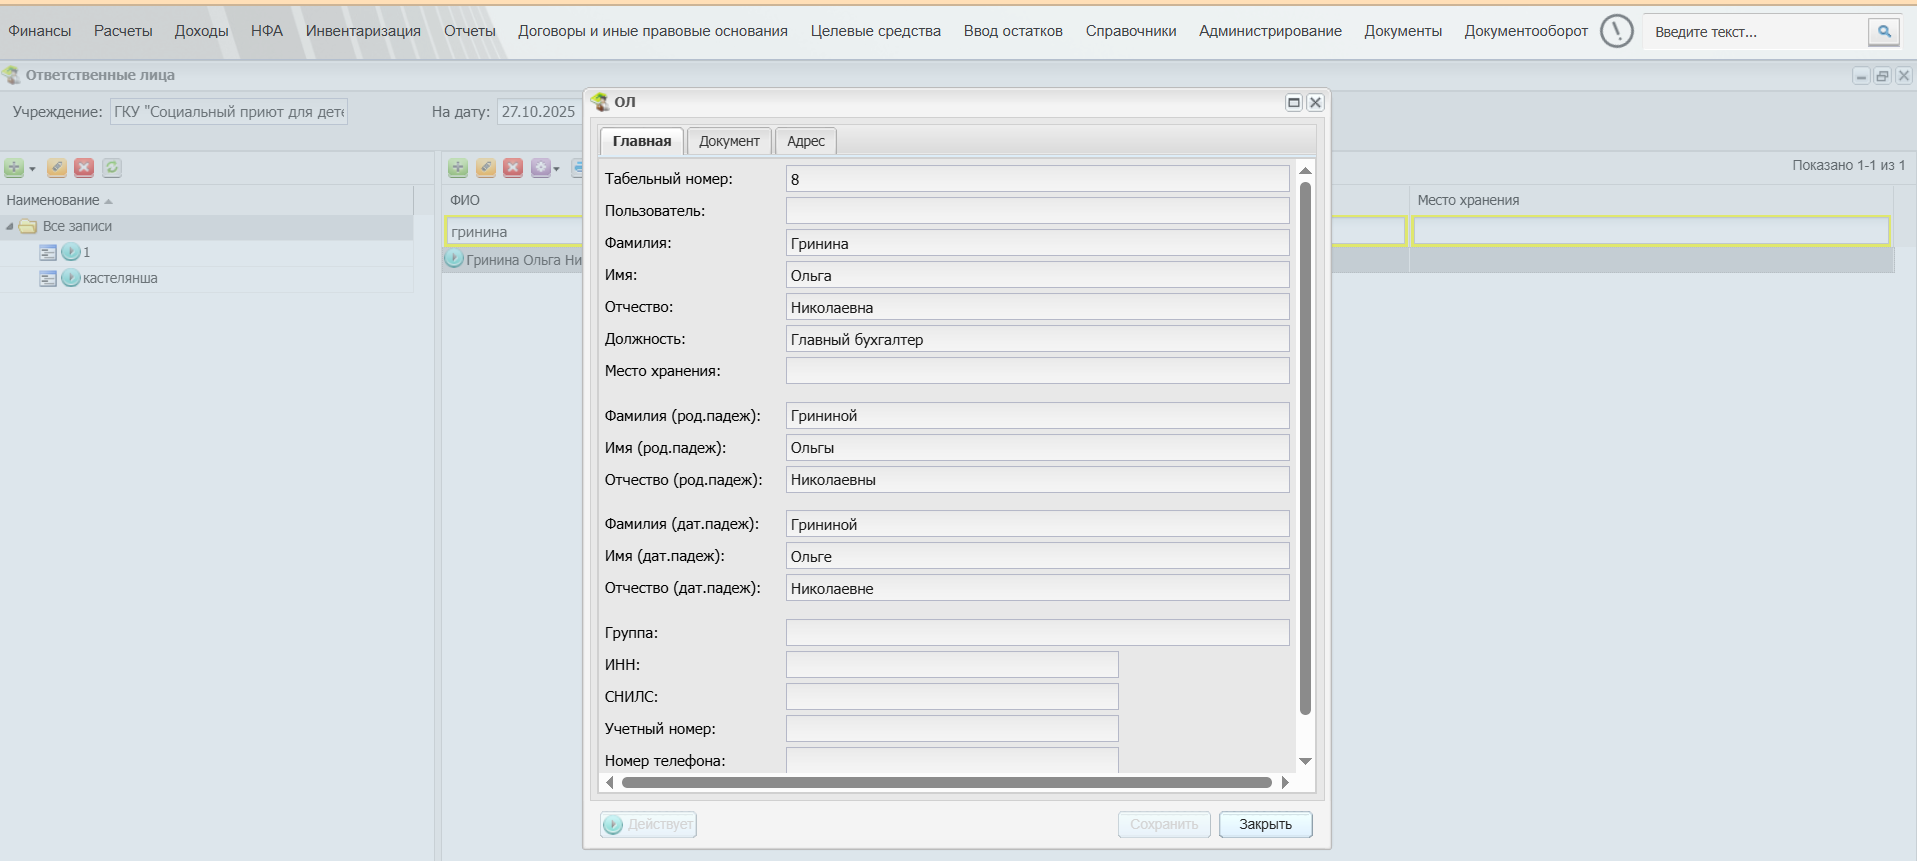Minimize the Ответственные лица window
The width and height of the screenshot is (1917, 861).
(1861, 76)
